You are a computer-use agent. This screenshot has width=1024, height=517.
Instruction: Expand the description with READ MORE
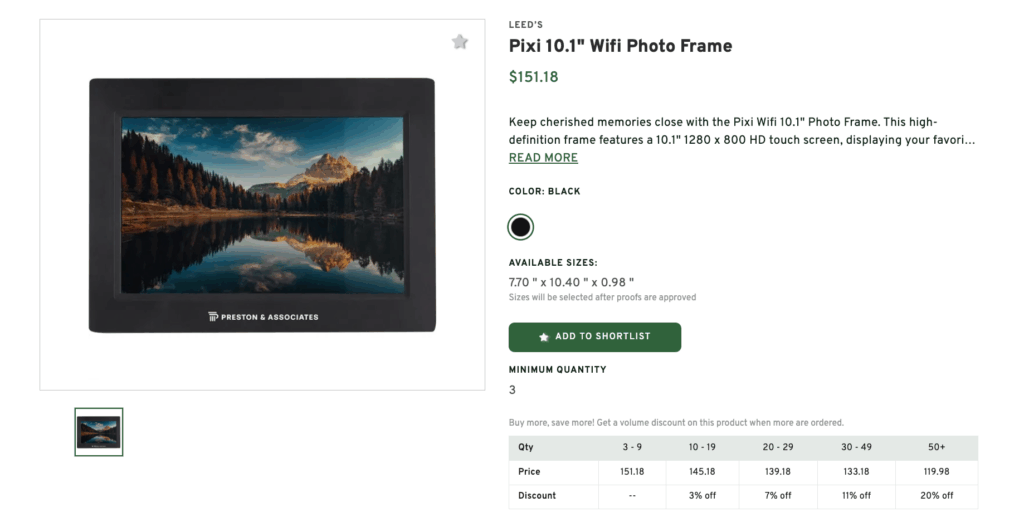click(543, 158)
